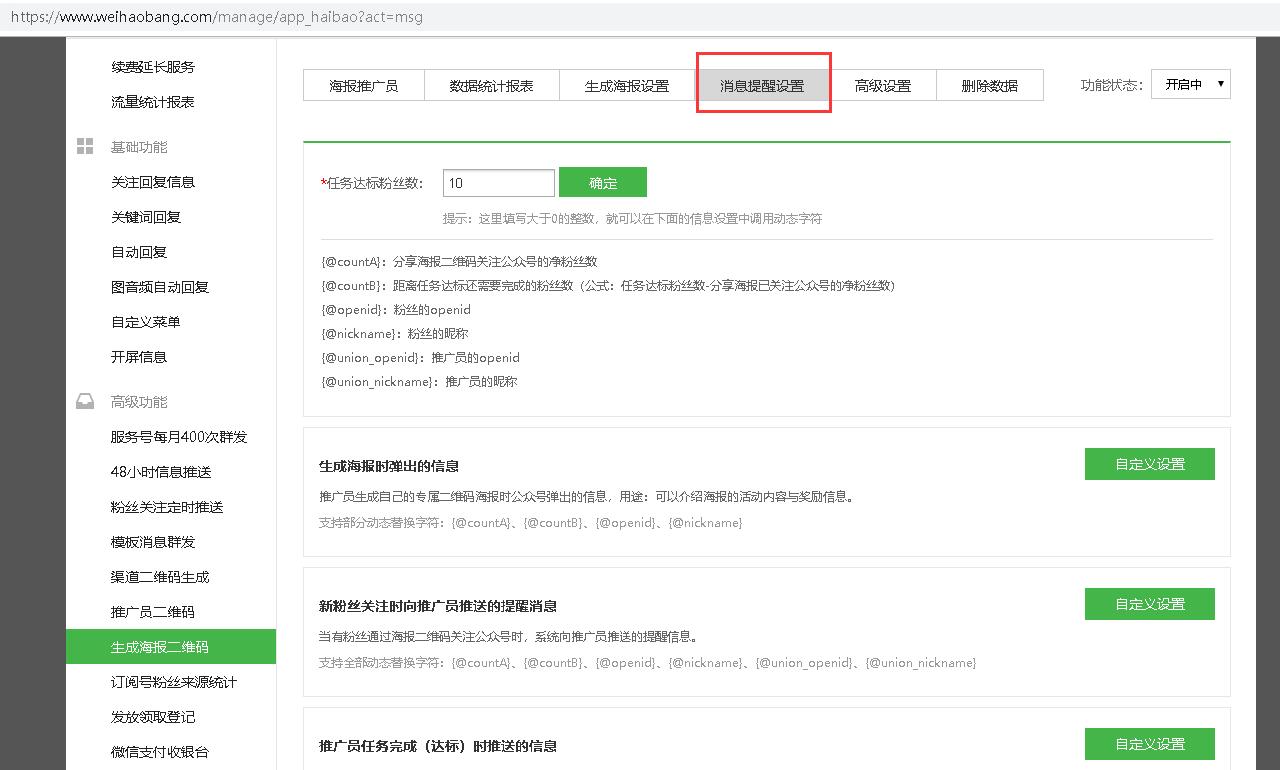The height and width of the screenshot is (770, 1280).
Task: Go to the 生成海报设置 tab
Action: pyautogui.click(x=627, y=86)
